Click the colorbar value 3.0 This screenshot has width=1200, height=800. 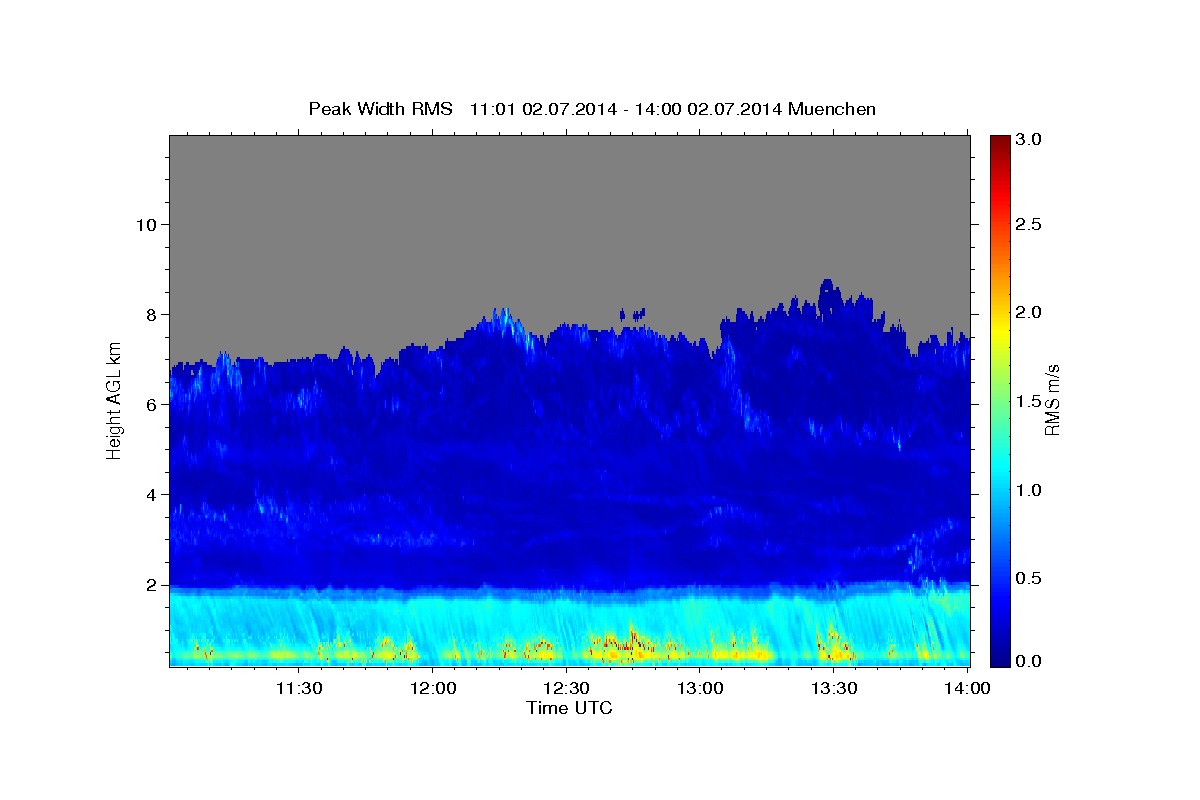(1029, 140)
